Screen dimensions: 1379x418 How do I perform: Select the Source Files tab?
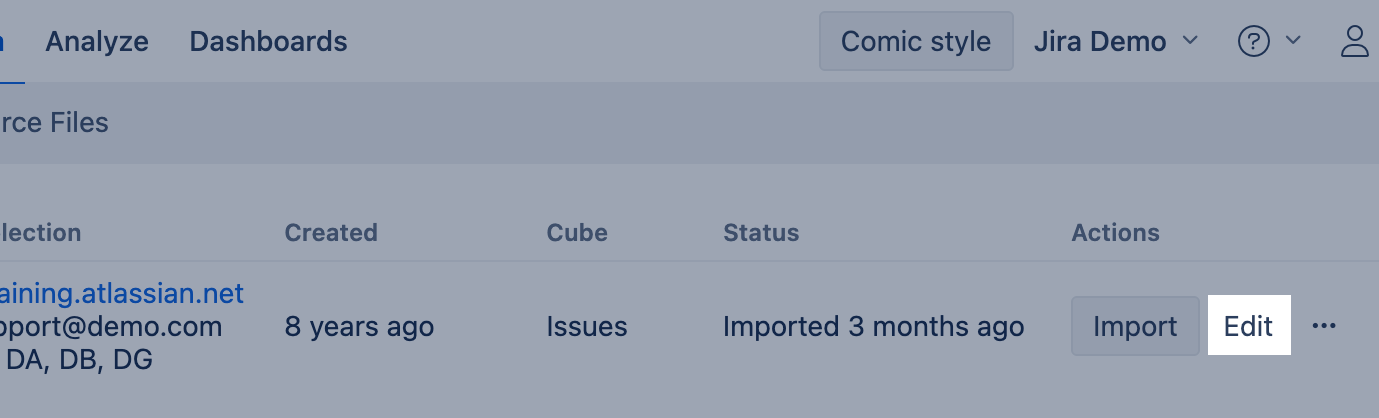54,123
